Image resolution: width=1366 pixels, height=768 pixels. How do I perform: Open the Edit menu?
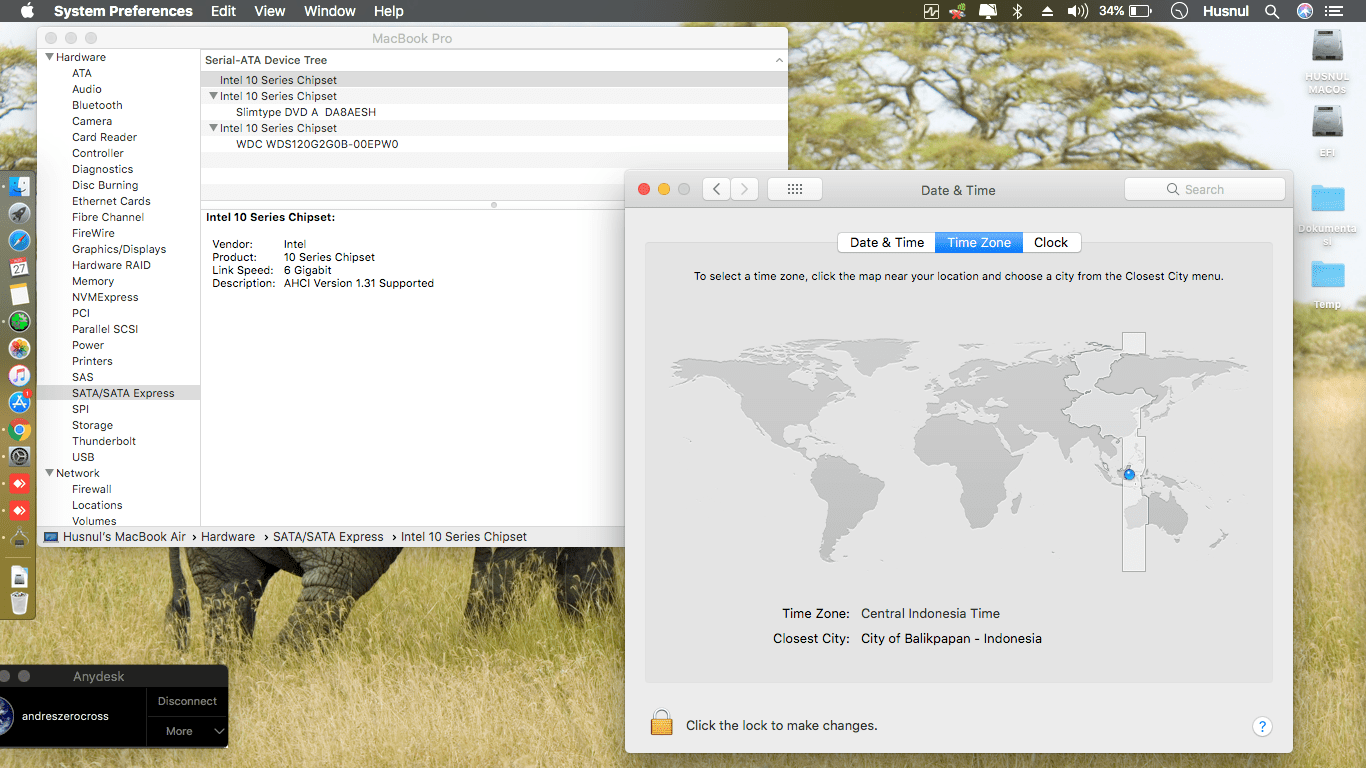pyautogui.click(x=223, y=11)
